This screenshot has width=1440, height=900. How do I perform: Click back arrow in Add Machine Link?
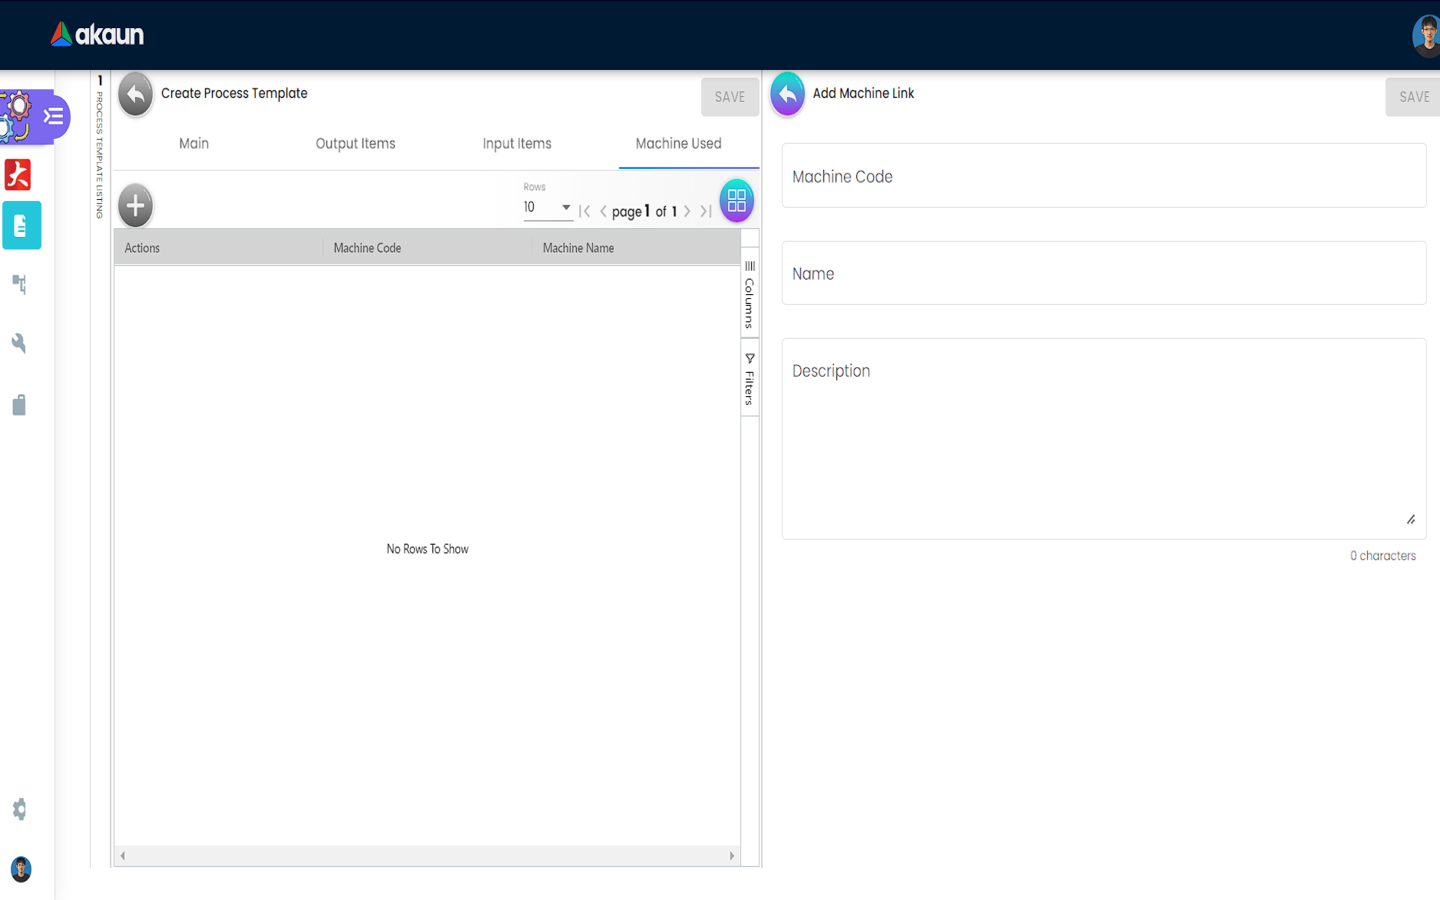click(787, 95)
